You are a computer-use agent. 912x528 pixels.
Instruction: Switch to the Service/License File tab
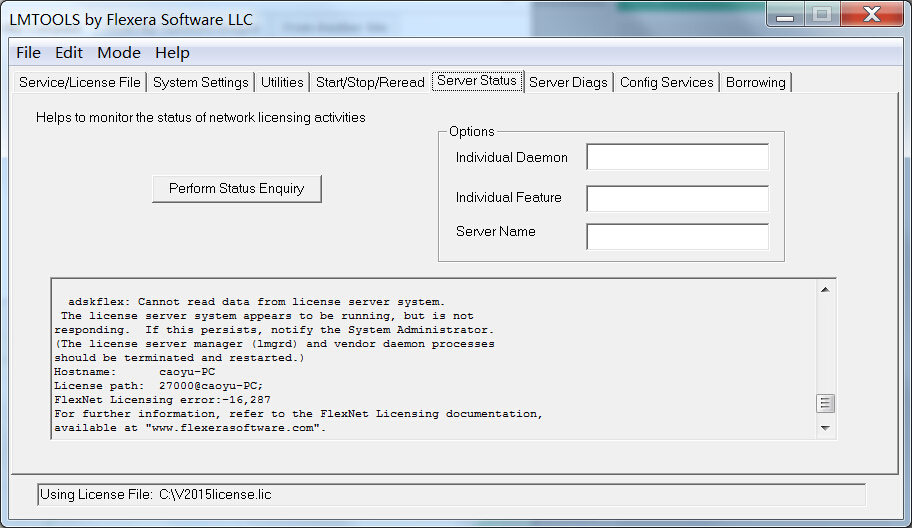80,83
